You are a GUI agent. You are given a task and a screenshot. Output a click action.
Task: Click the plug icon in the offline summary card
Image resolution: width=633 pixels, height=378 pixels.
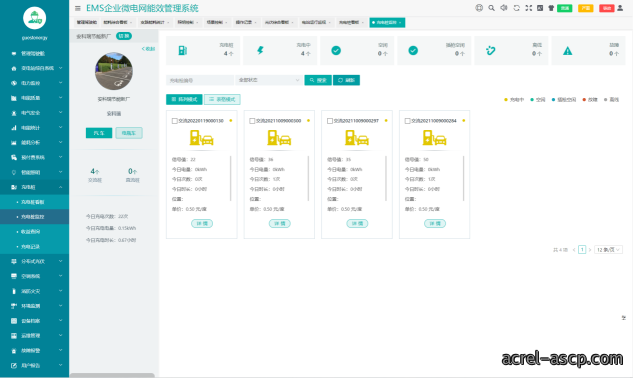[490, 50]
